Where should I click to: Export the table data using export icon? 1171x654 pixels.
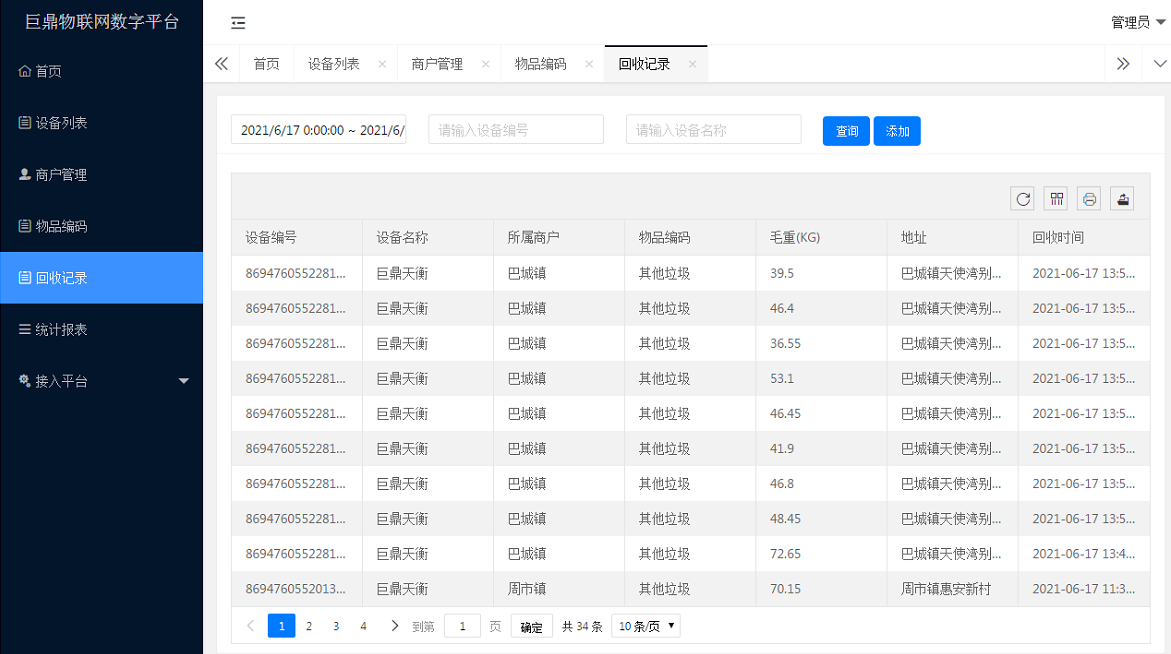[x=1122, y=199]
